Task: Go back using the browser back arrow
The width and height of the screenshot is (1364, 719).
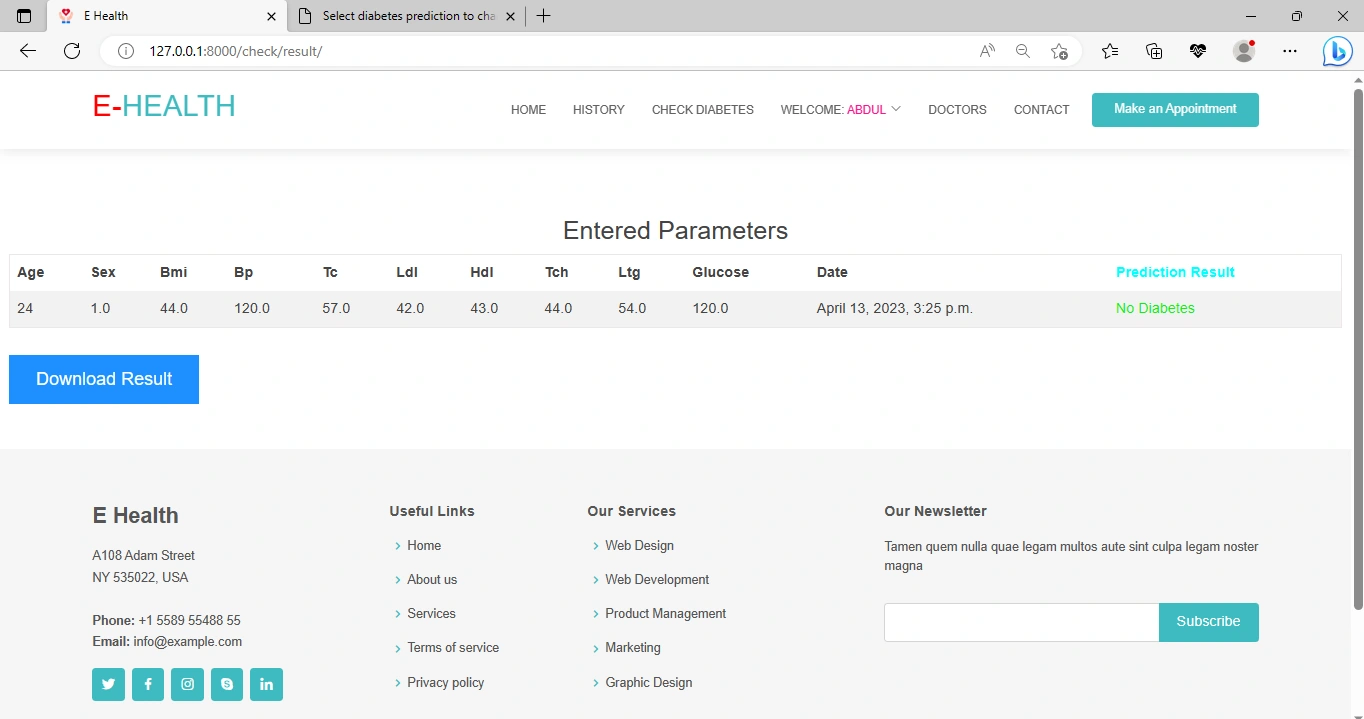Action: point(28,51)
